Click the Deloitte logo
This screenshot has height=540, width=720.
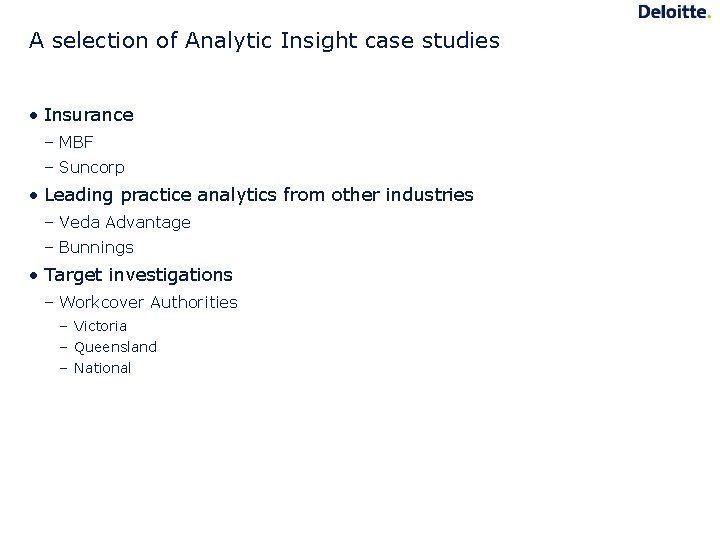tap(672, 12)
